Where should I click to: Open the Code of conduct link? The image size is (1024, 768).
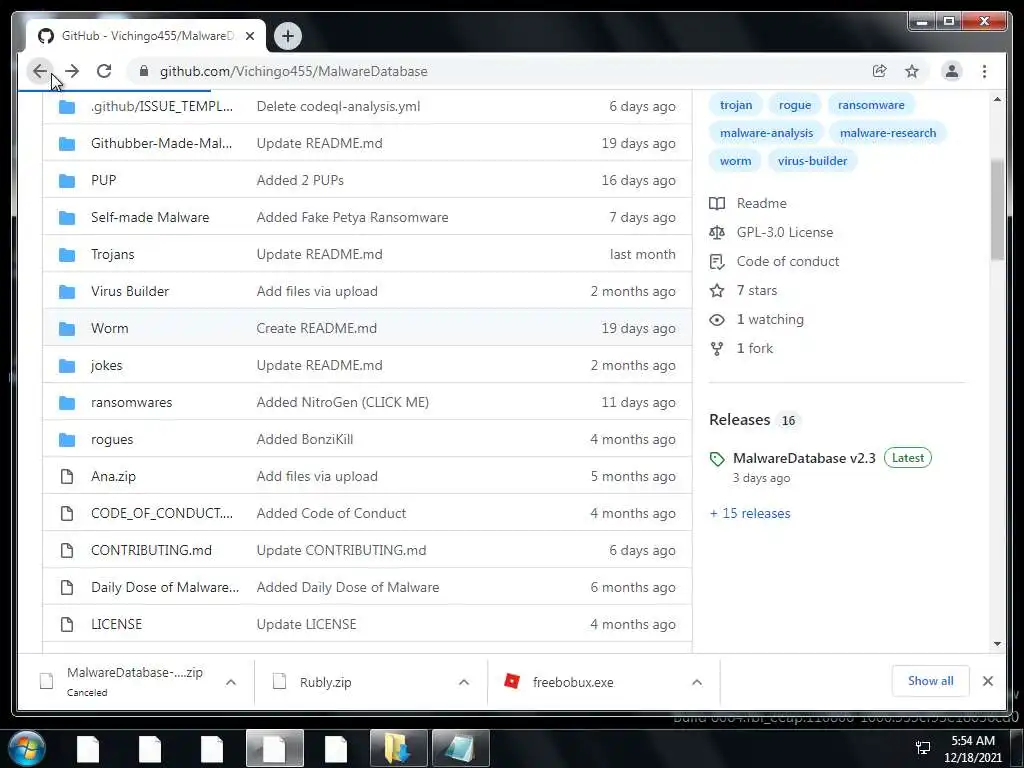click(x=774, y=261)
